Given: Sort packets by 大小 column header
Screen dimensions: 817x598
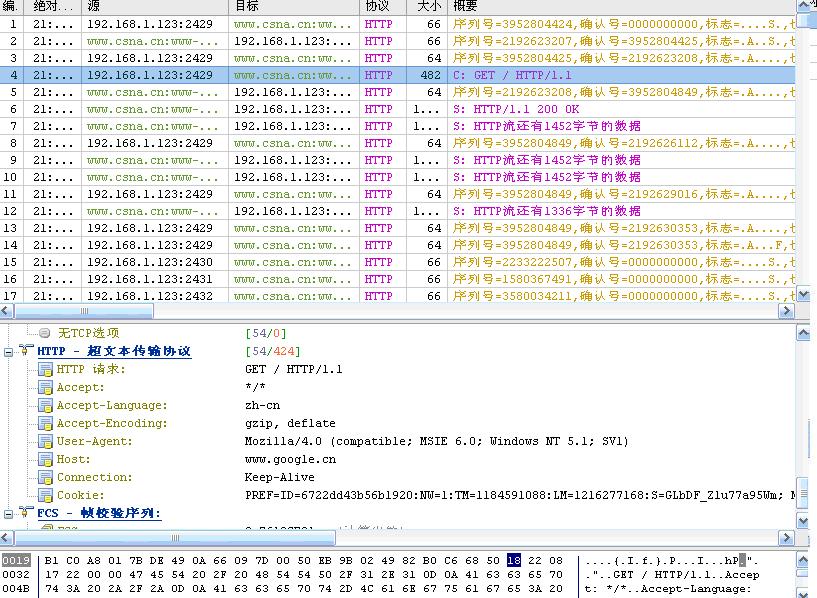Looking at the screenshot, I should pyautogui.click(x=427, y=6).
